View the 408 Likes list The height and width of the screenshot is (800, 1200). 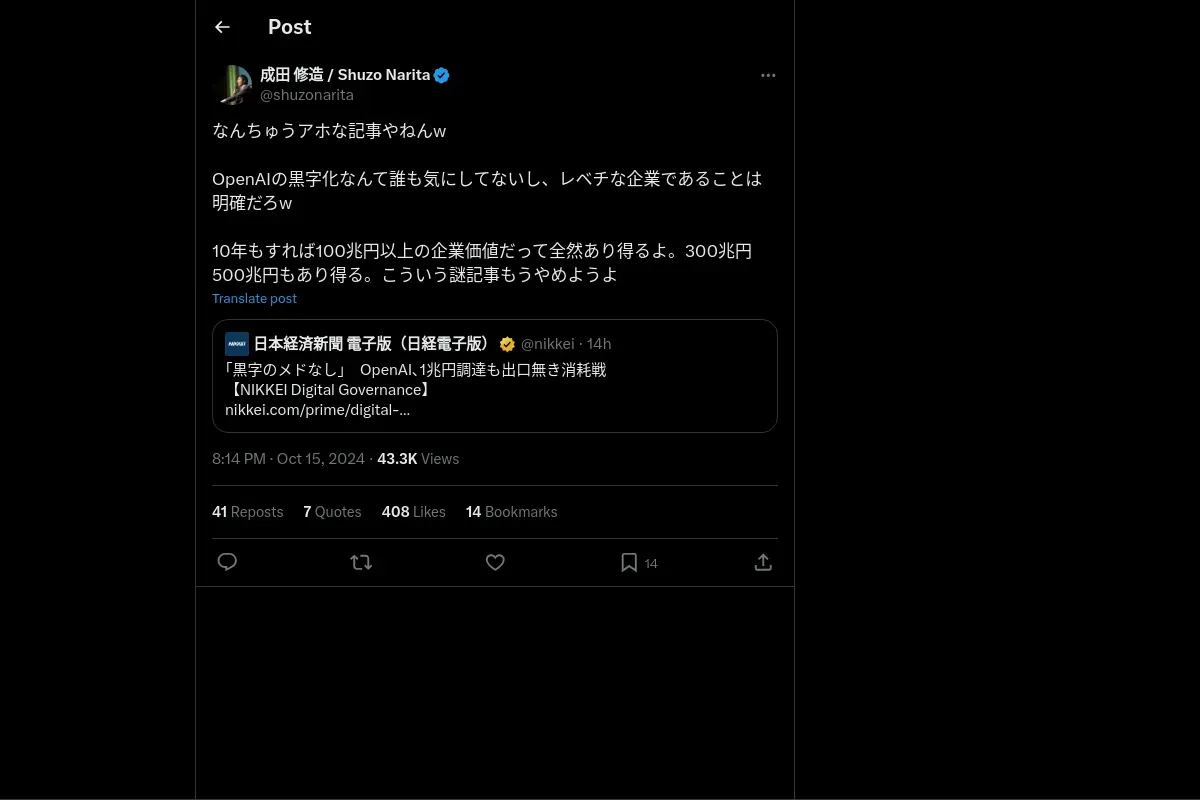click(x=414, y=512)
